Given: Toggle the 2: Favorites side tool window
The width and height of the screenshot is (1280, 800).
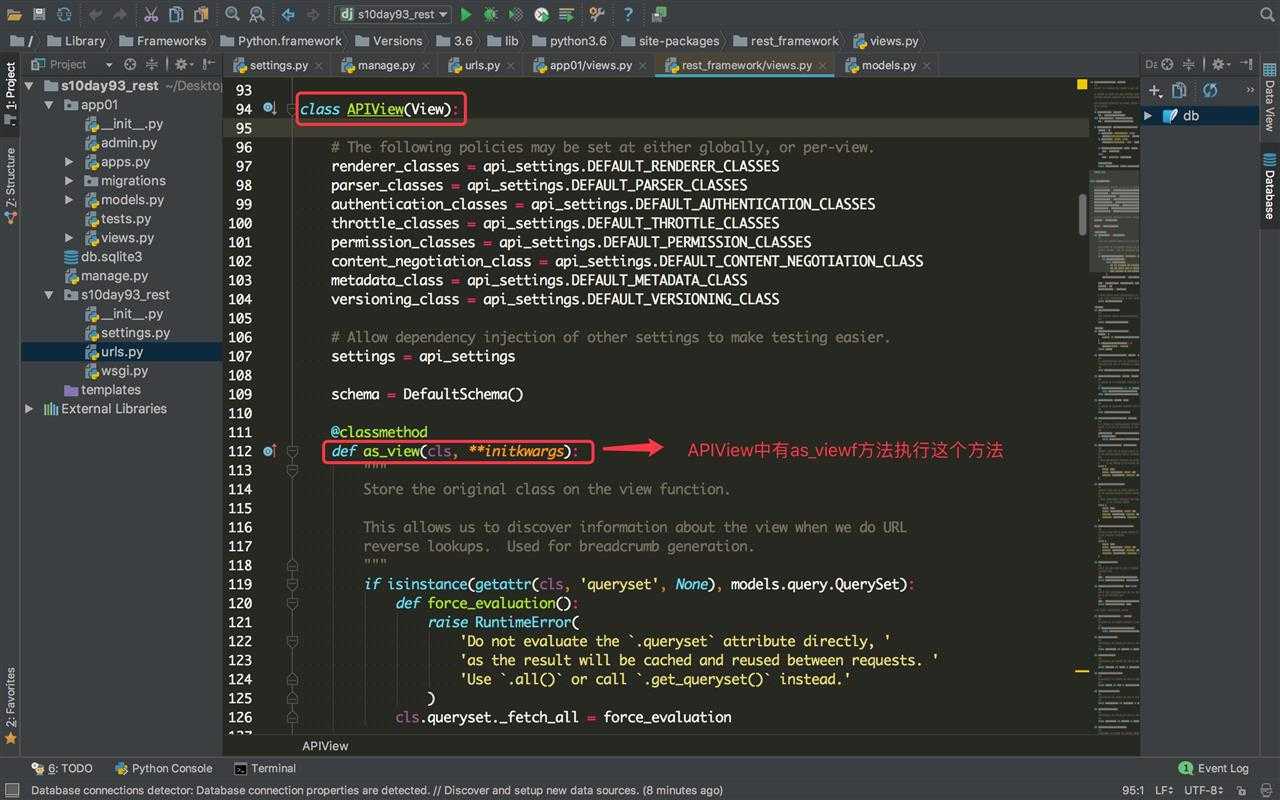Looking at the screenshot, I should pos(10,706).
